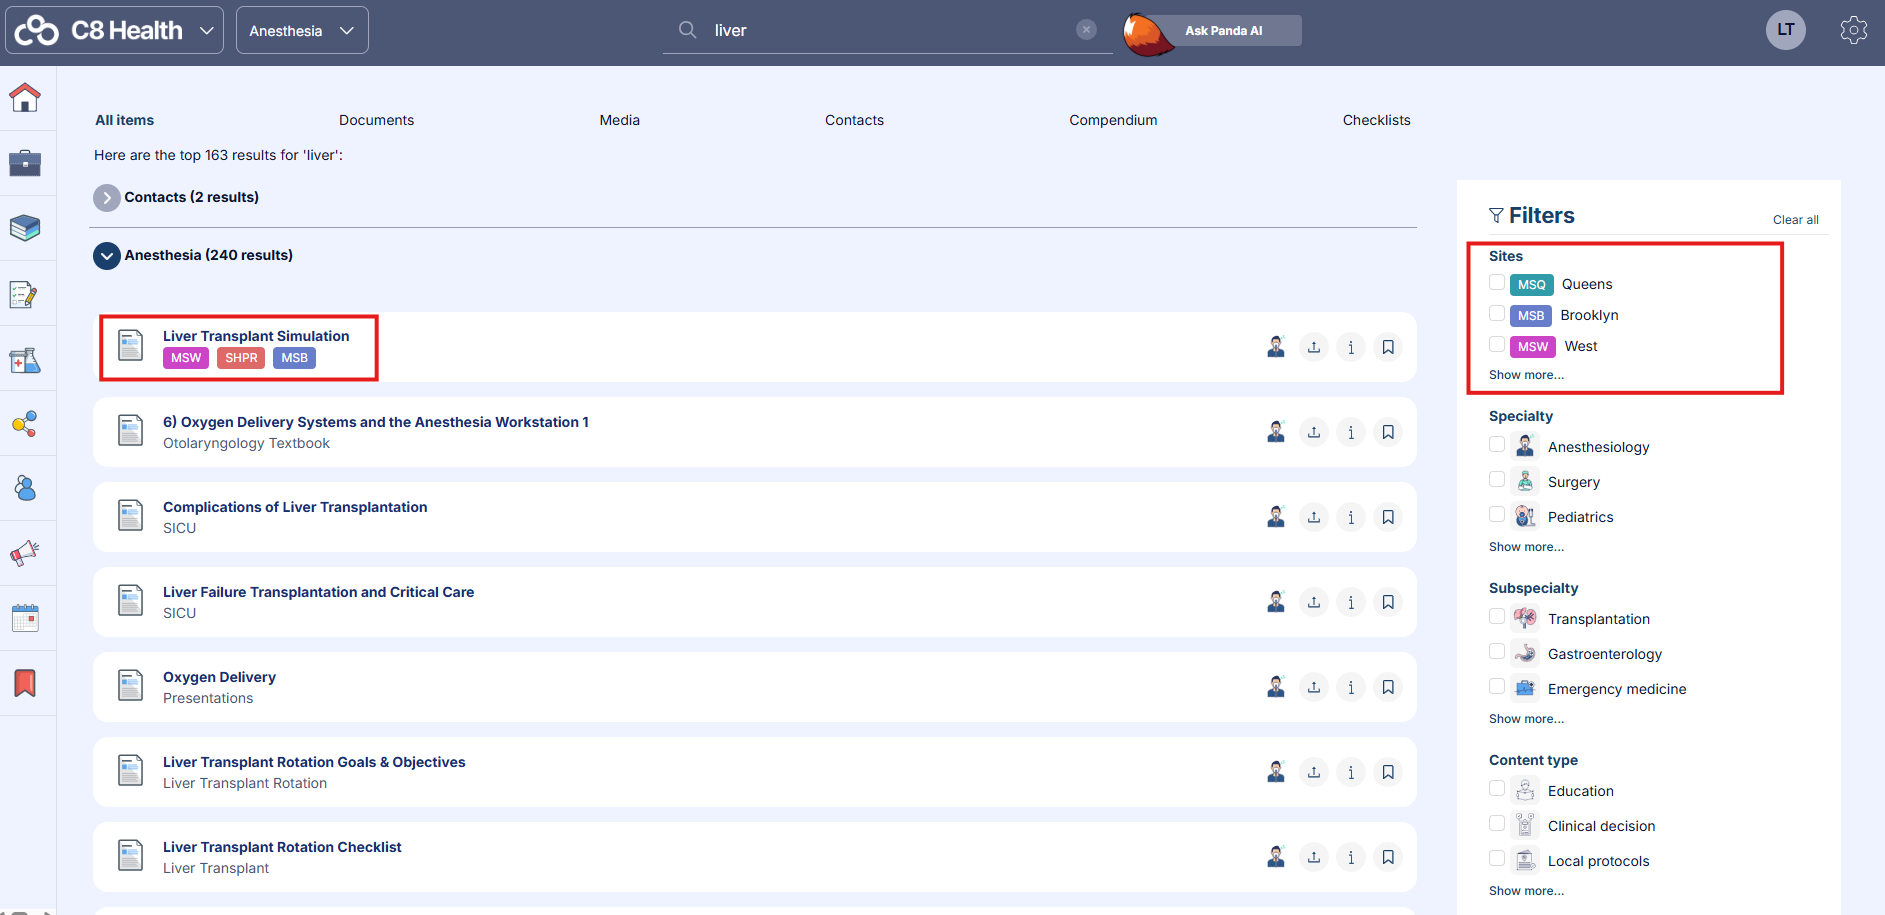Show info for Oxygen Delivery presentation
Image resolution: width=1885 pixels, height=915 pixels.
(1350, 687)
